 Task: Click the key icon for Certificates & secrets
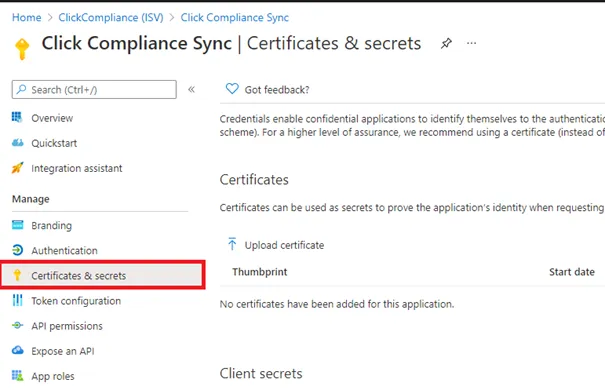(x=17, y=275)
